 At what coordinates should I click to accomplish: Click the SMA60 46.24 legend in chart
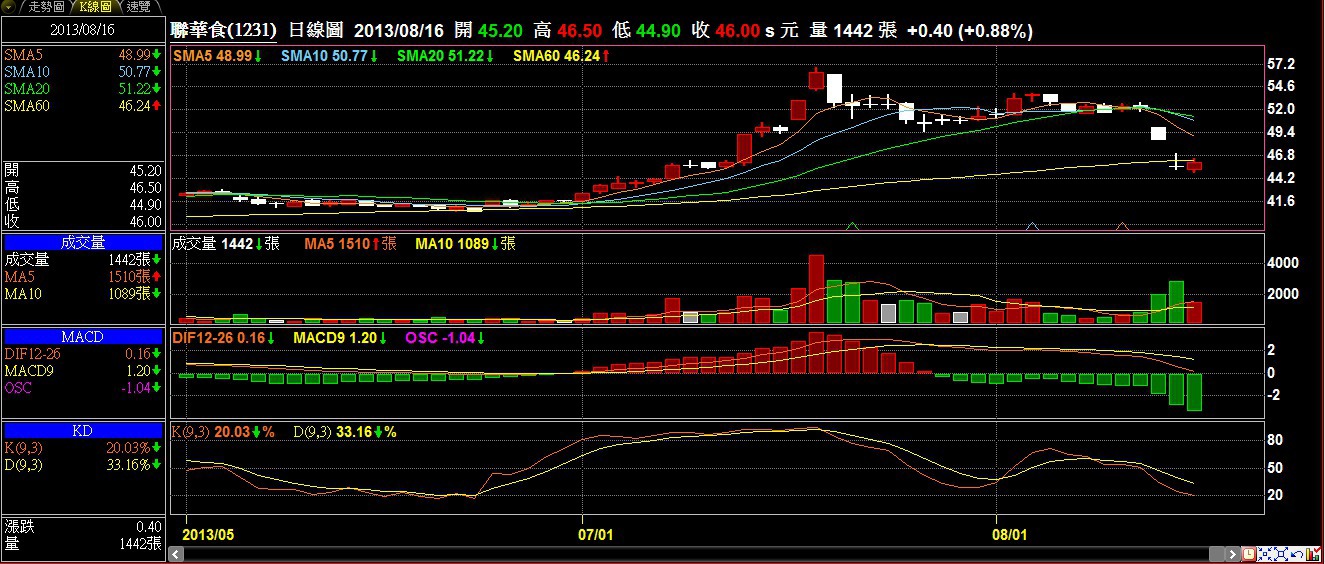tap(562, 56)
